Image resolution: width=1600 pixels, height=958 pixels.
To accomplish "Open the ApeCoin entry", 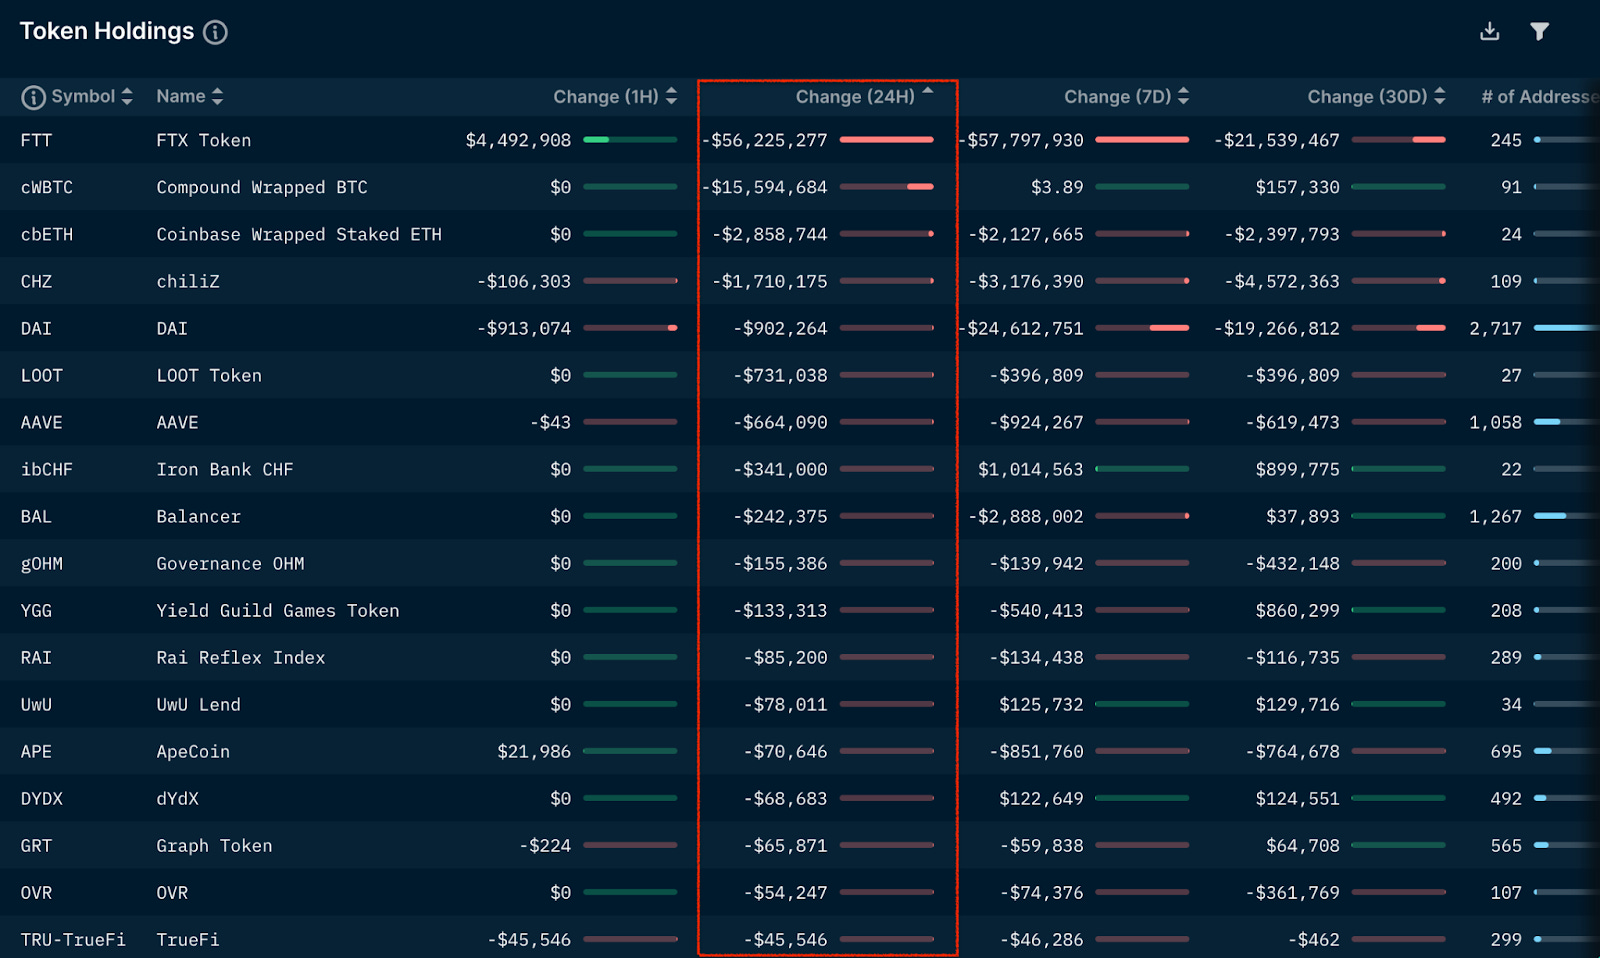I will [x=193, y=751].
